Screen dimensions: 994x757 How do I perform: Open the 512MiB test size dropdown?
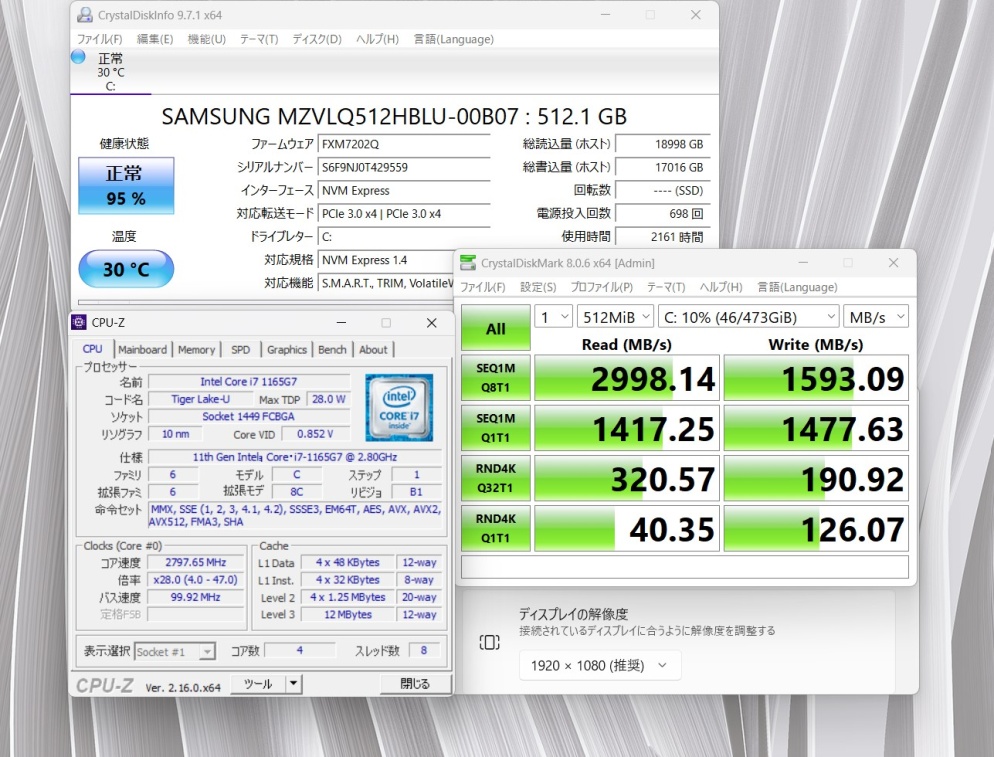pyautogui.click(x=616, y=317)
